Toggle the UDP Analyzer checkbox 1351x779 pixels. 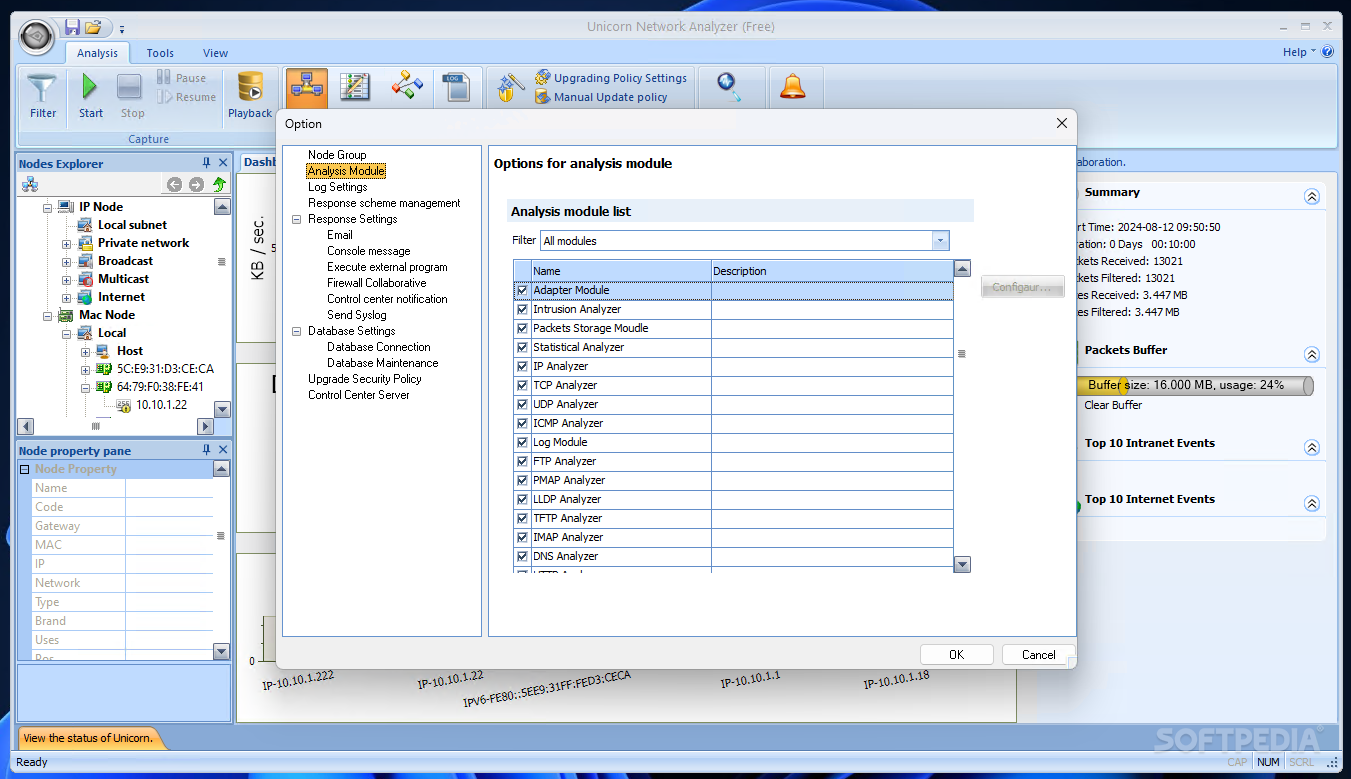[x=522, y=404]
